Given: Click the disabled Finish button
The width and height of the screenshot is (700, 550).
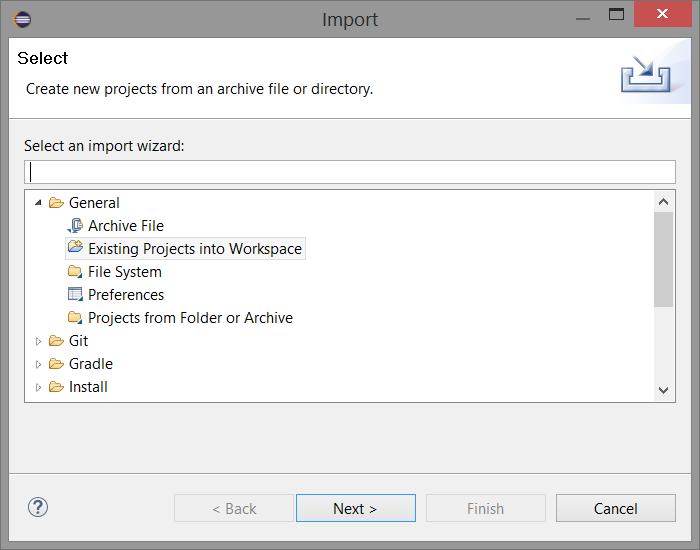Looking at the screenshot, I should (x=486, y=508).
